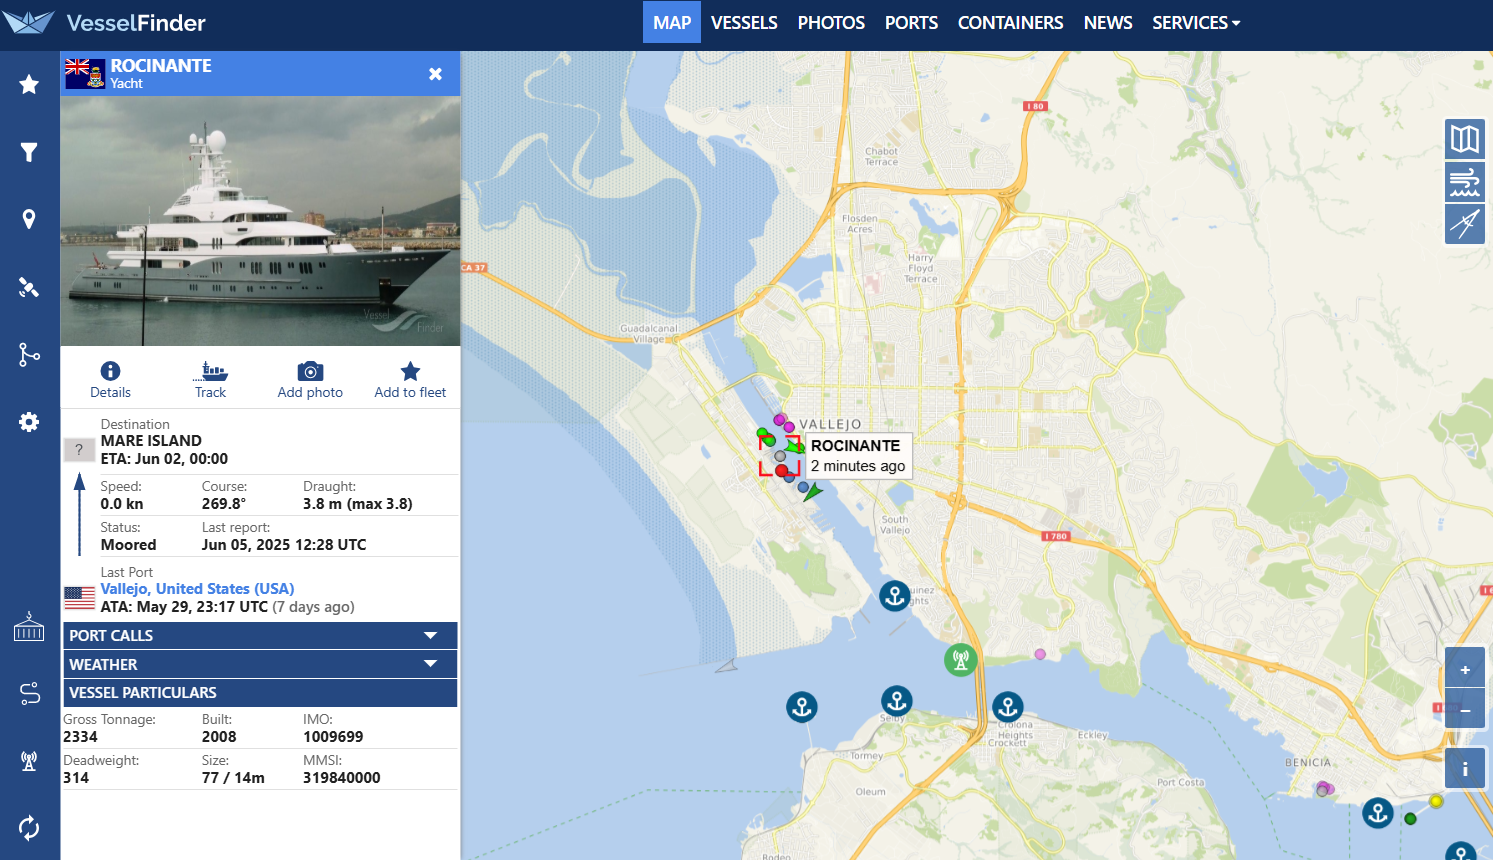Click the VesselFinder logo
Viewport: 1493px width, 860px height.
click(x=104, y=22)
